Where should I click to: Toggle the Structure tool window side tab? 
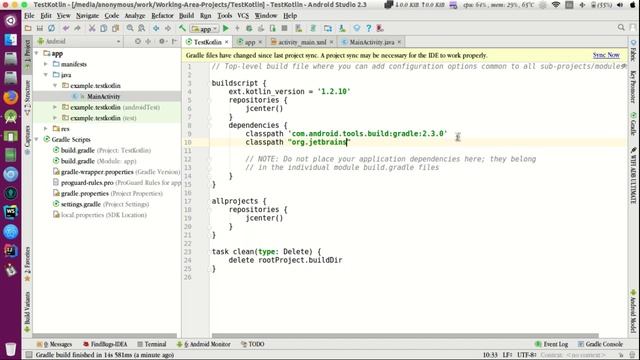click(x=27, y=98)
